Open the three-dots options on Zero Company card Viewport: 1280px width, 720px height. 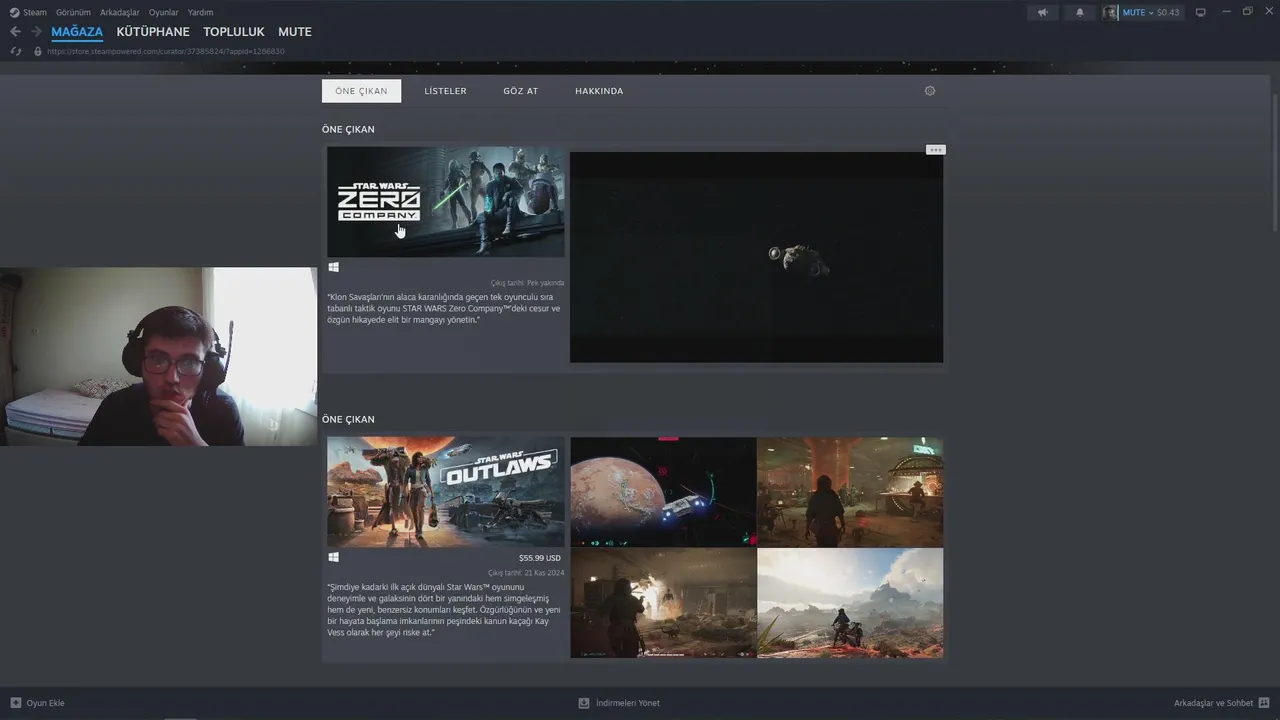[935, 150]
